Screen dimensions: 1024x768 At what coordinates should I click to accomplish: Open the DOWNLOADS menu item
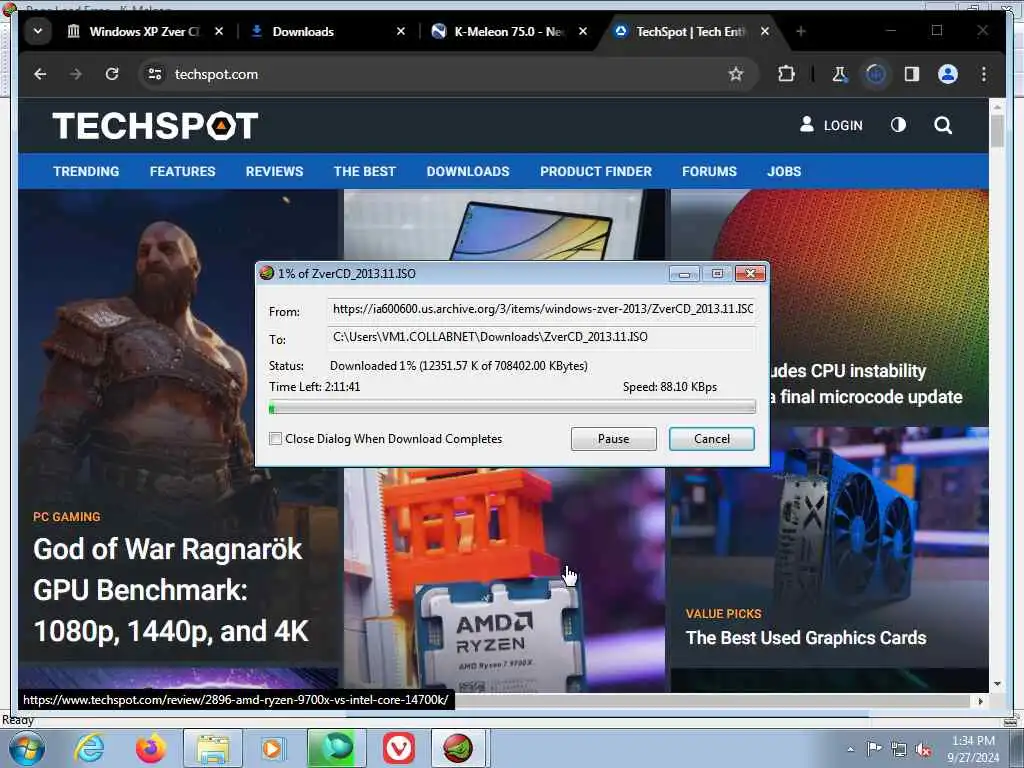tap(468, 171)
